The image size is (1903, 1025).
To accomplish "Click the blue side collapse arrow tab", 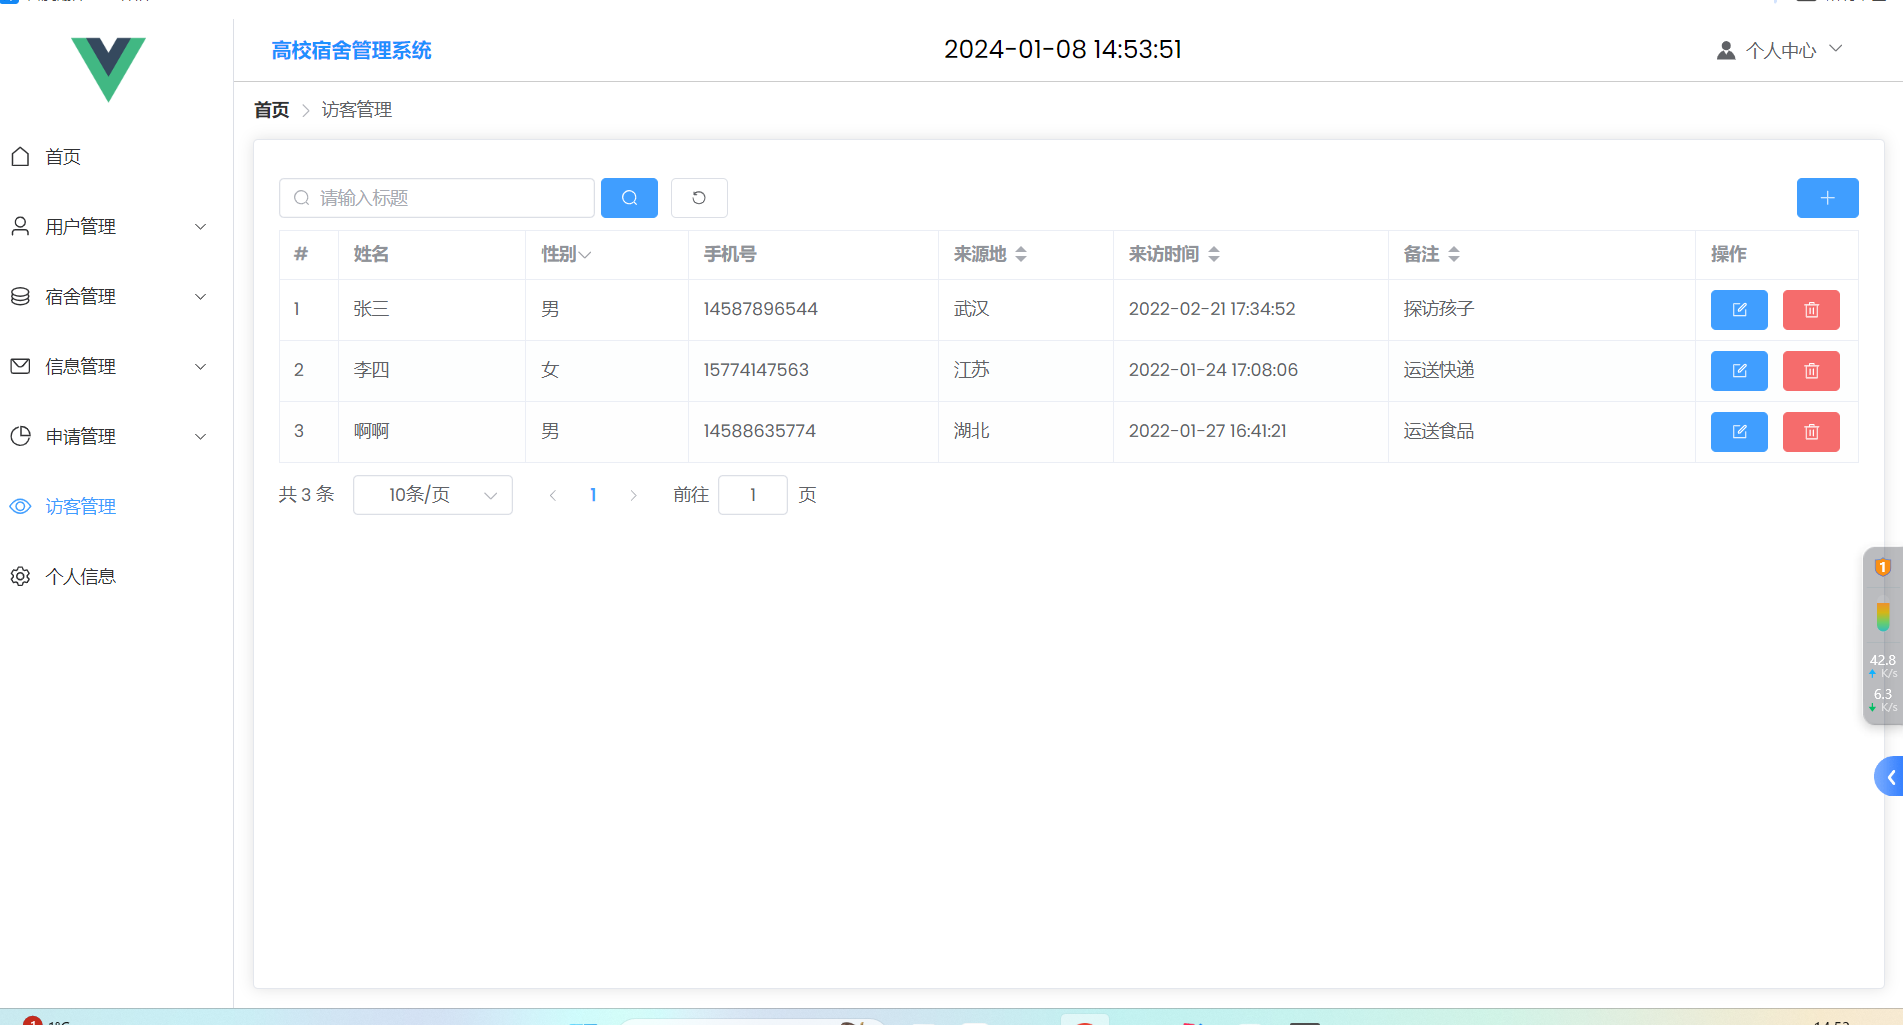I will tap(1889, 777).
